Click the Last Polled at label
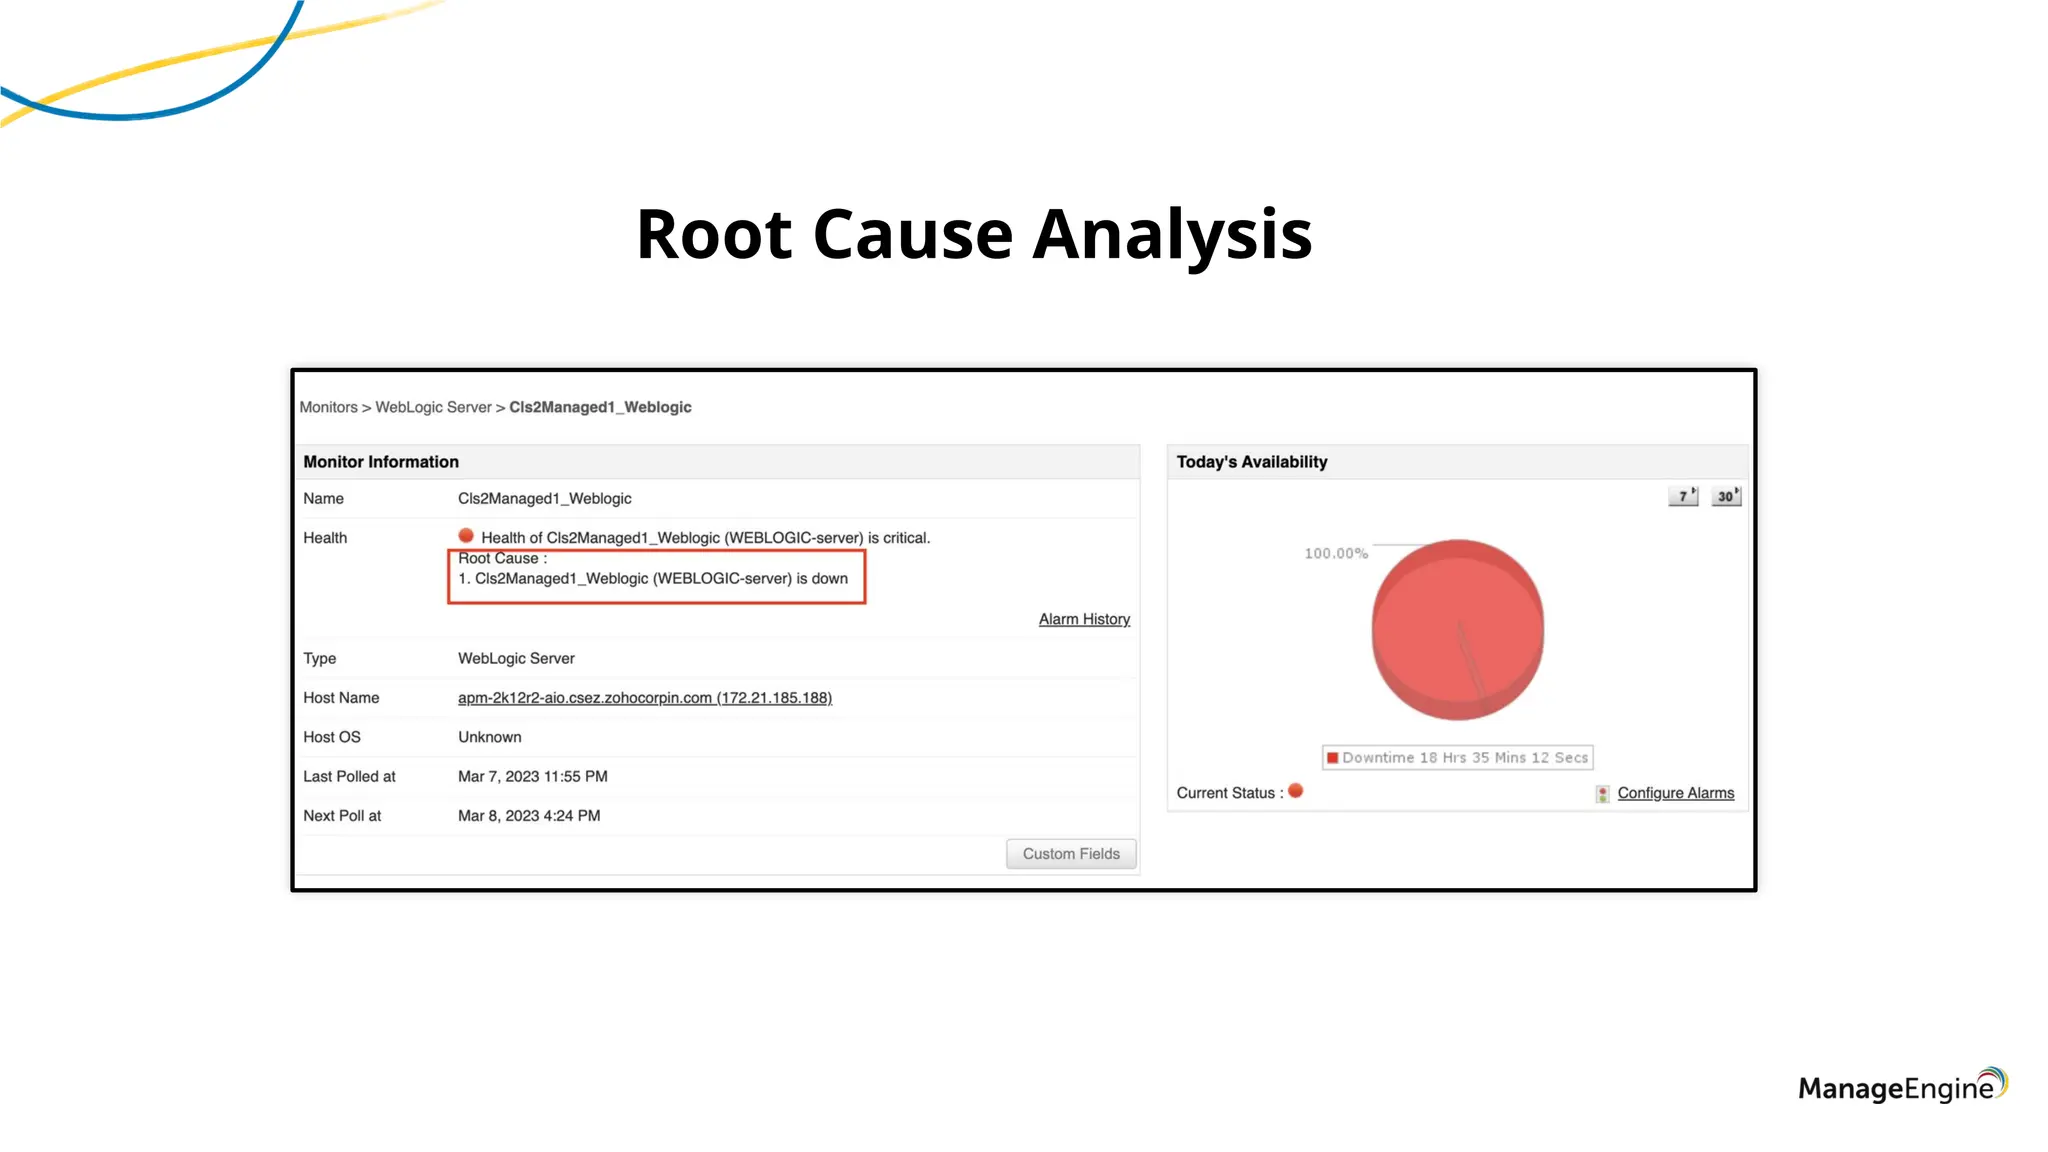The image size is (2048, 1152). point(349,776)
